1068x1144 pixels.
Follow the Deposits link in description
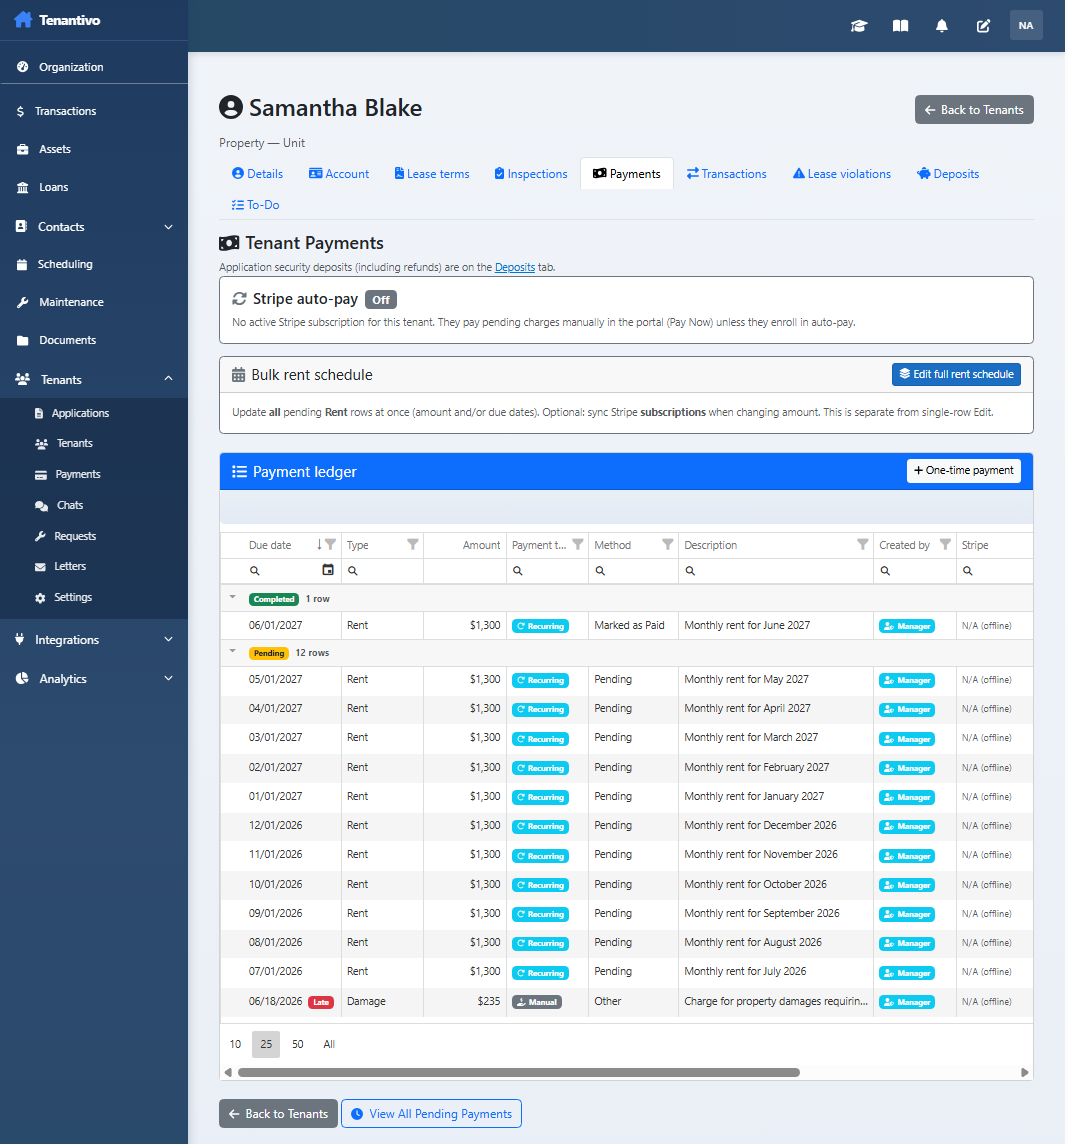515,267
